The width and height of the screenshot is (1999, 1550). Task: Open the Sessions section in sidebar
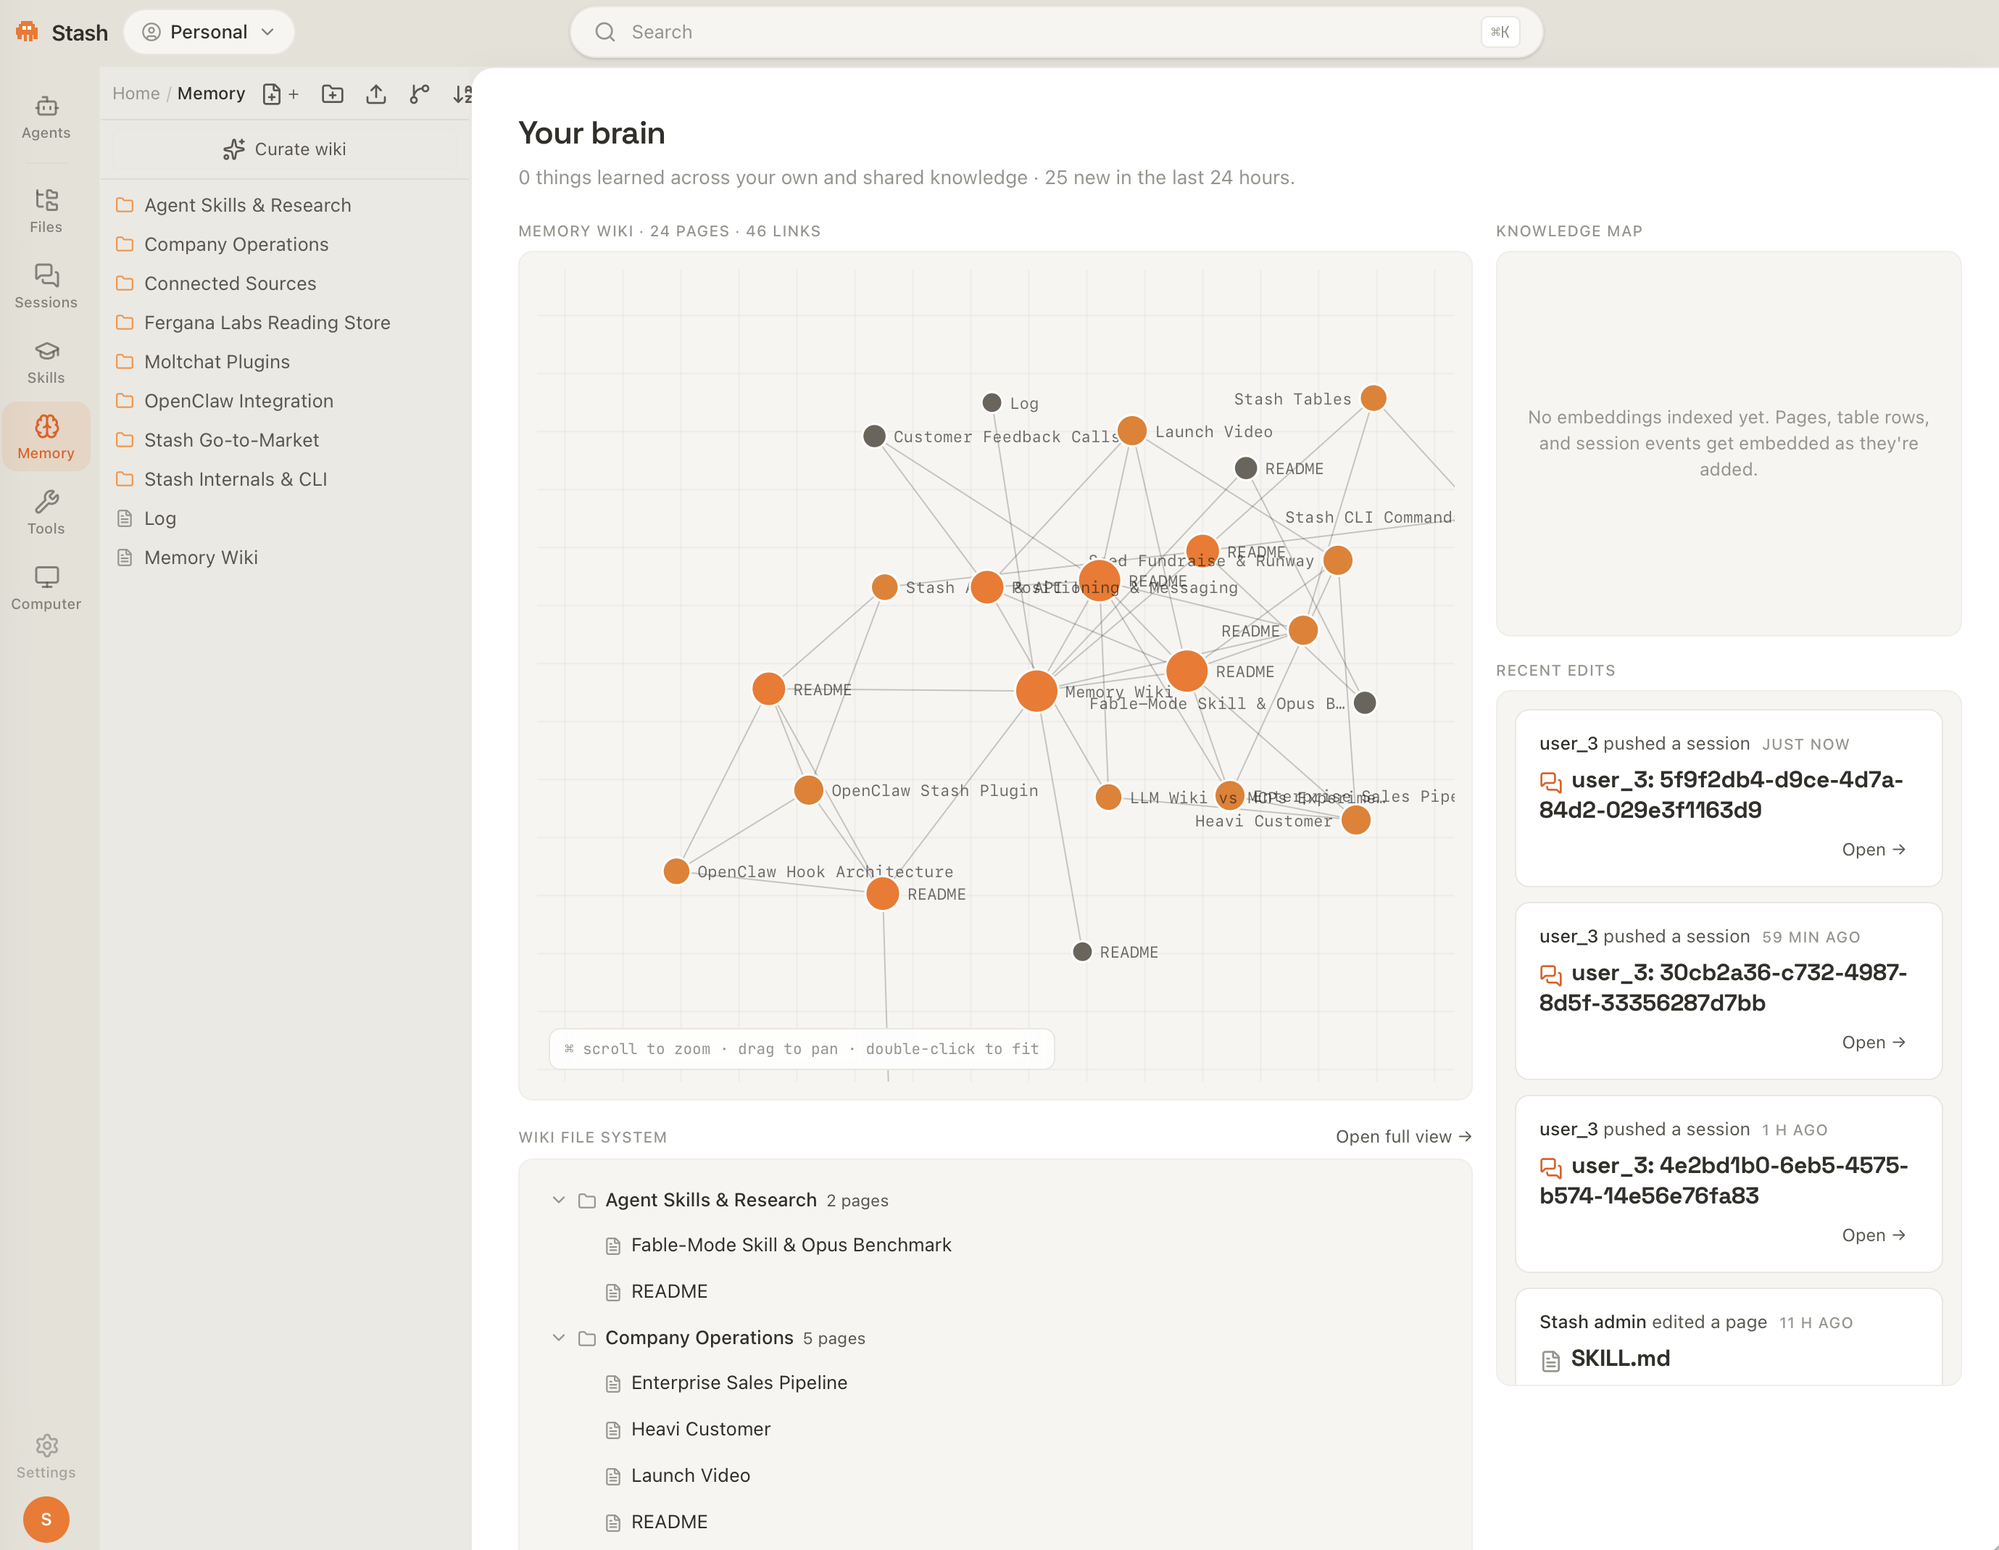pos(46,286)
